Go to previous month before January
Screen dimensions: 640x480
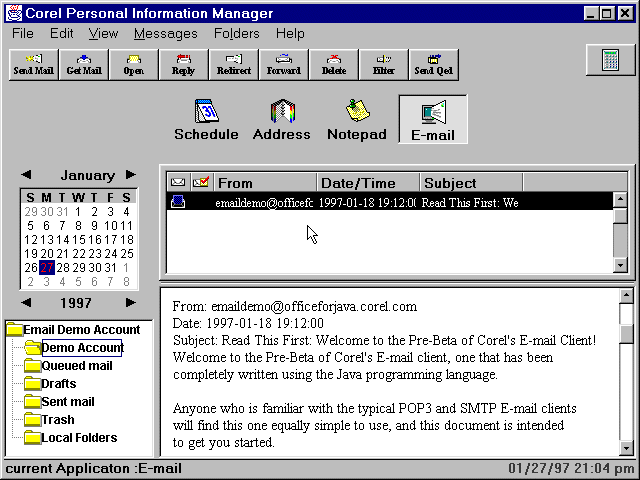(26, 175)
